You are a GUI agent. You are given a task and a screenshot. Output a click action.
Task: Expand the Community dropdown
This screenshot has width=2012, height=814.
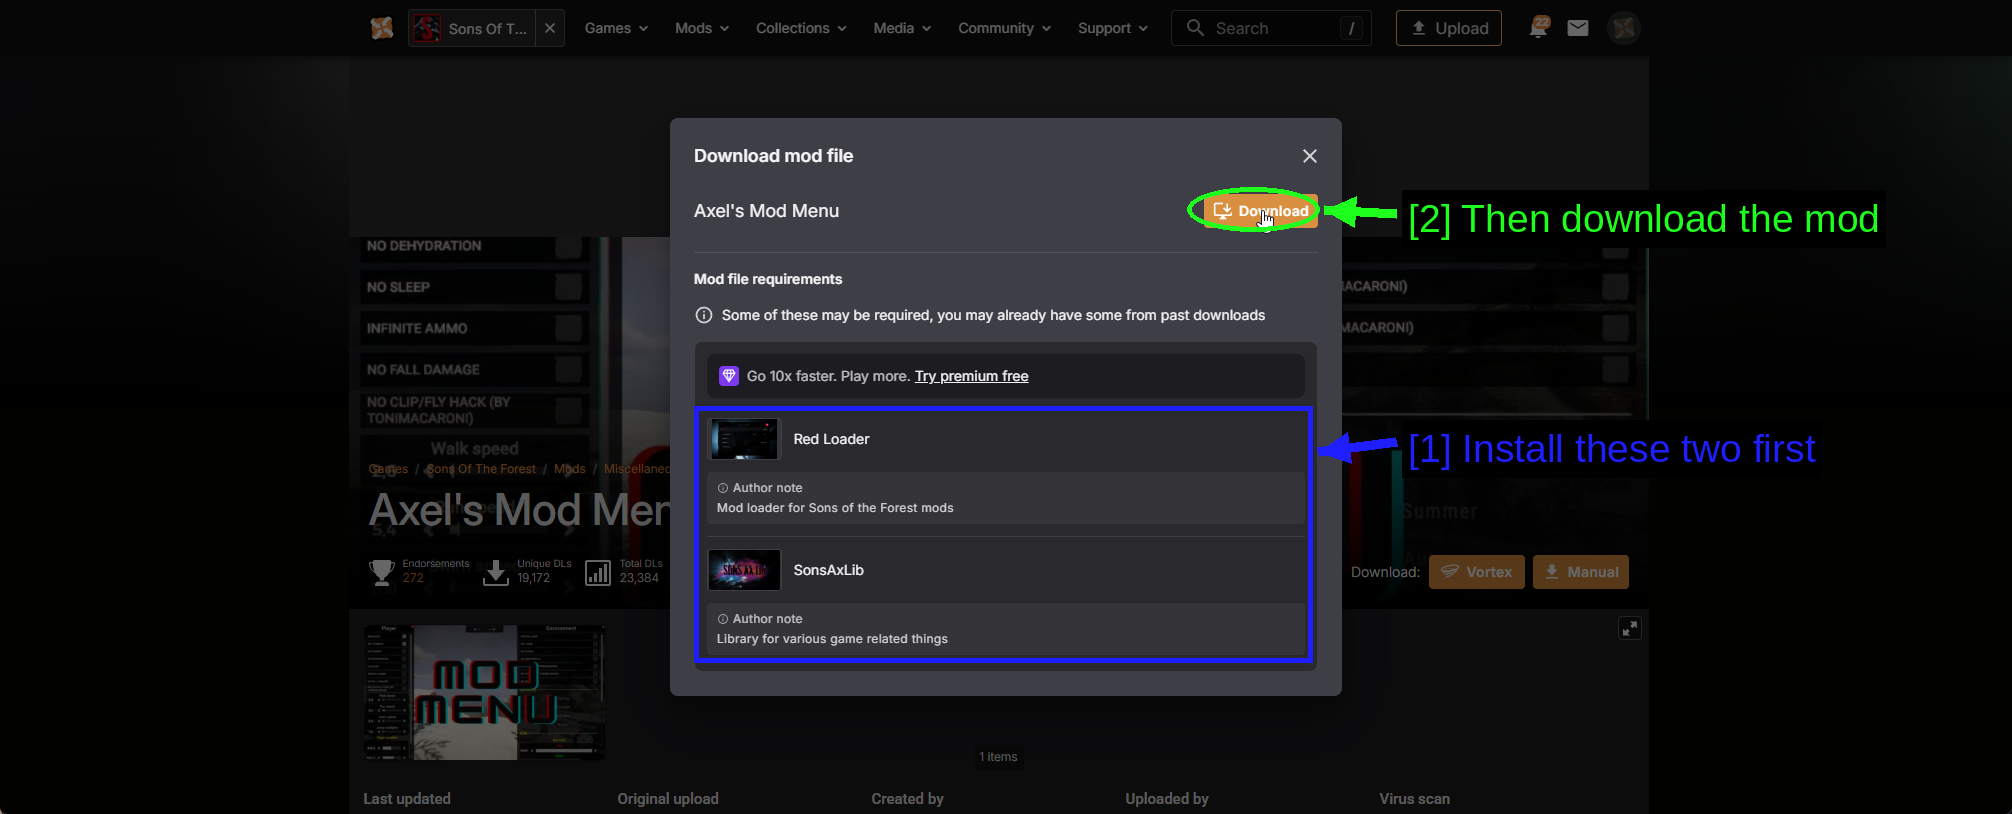[x=1004, y=28]
